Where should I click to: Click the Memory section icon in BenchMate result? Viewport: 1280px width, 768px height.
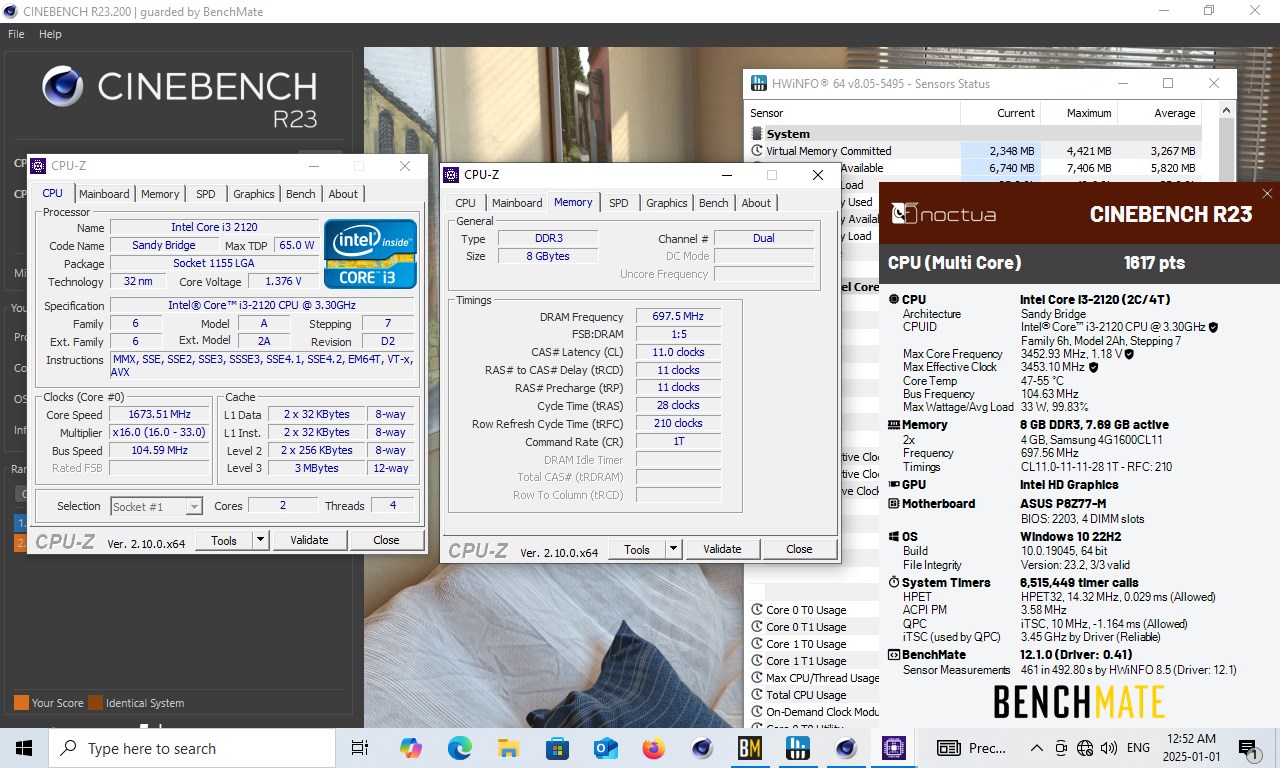coord(893,425)
